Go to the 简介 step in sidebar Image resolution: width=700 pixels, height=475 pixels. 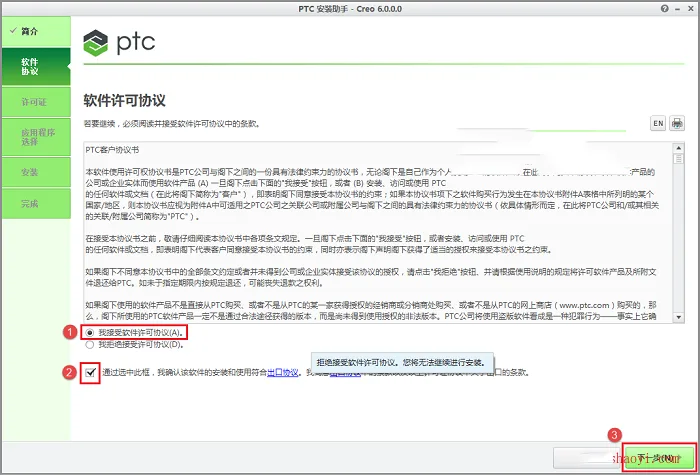pos(36,31)
